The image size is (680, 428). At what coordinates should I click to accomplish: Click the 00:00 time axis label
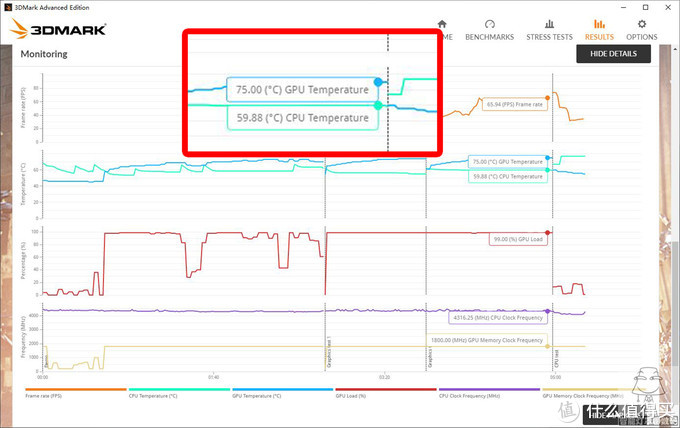pos(42,377)
